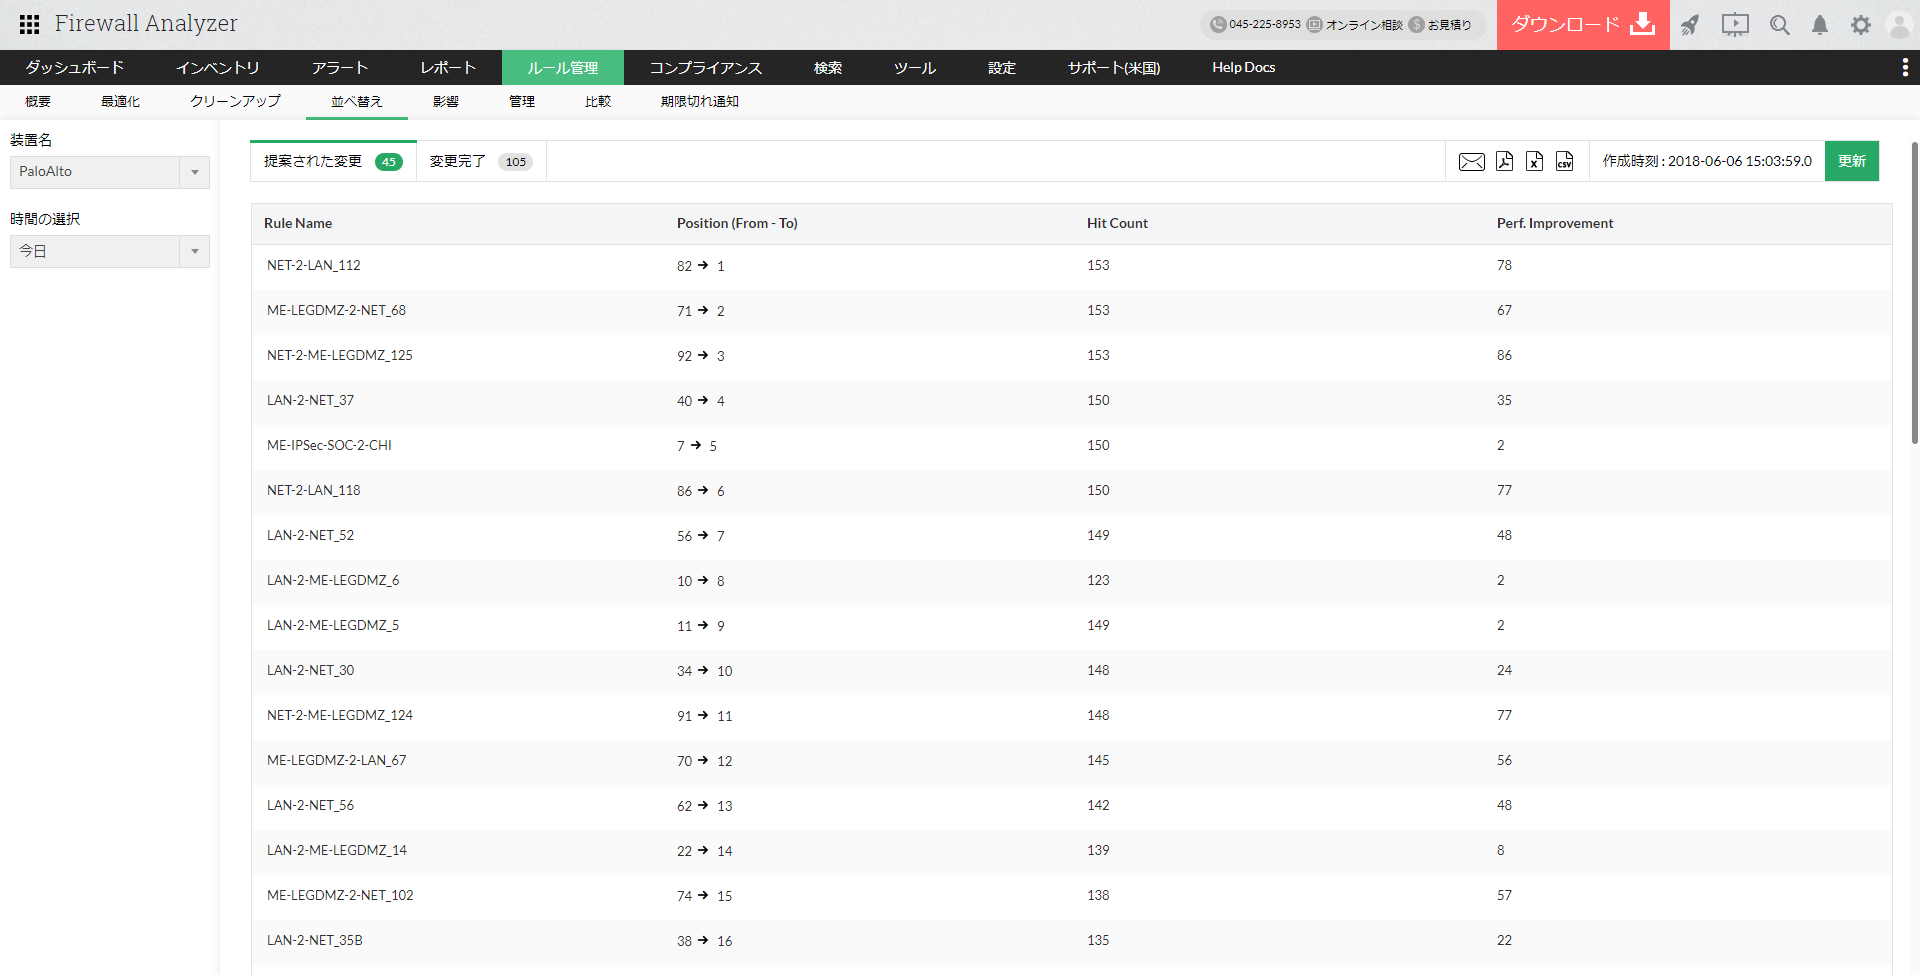Export the report as CSV
1920x975 pixels.
click(1565, 161)
